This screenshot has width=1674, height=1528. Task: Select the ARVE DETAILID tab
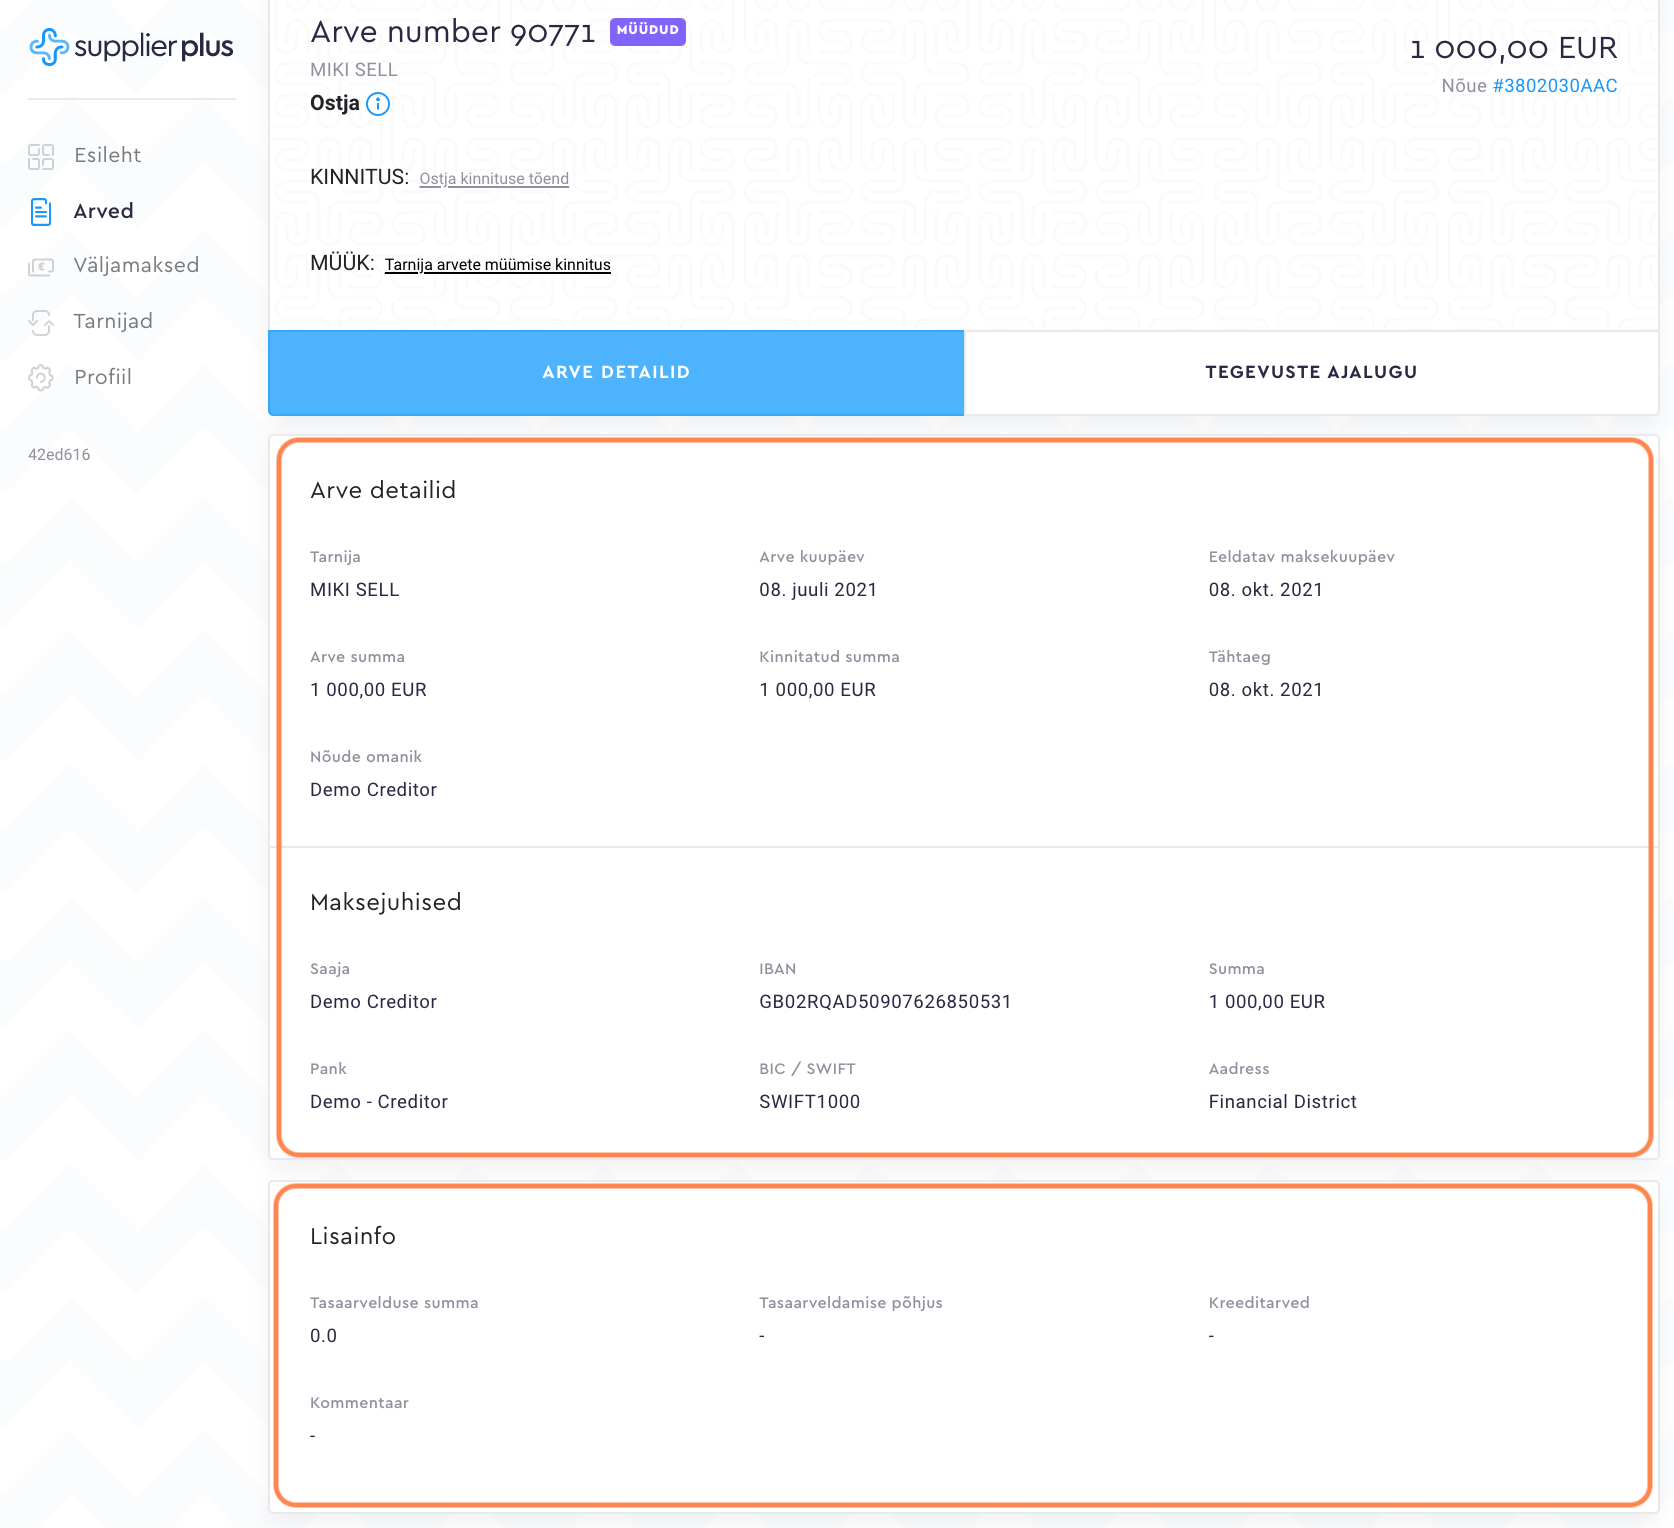(x=616, y=372)
